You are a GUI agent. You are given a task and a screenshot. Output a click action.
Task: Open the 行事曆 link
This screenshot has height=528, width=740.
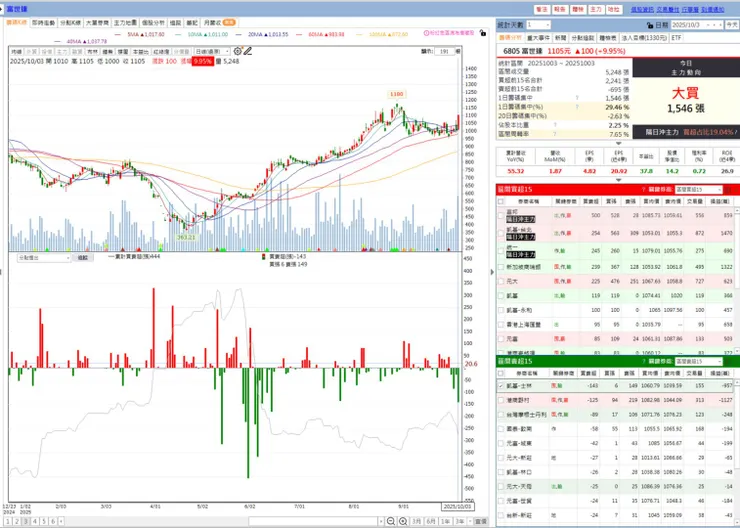[690, 9]
